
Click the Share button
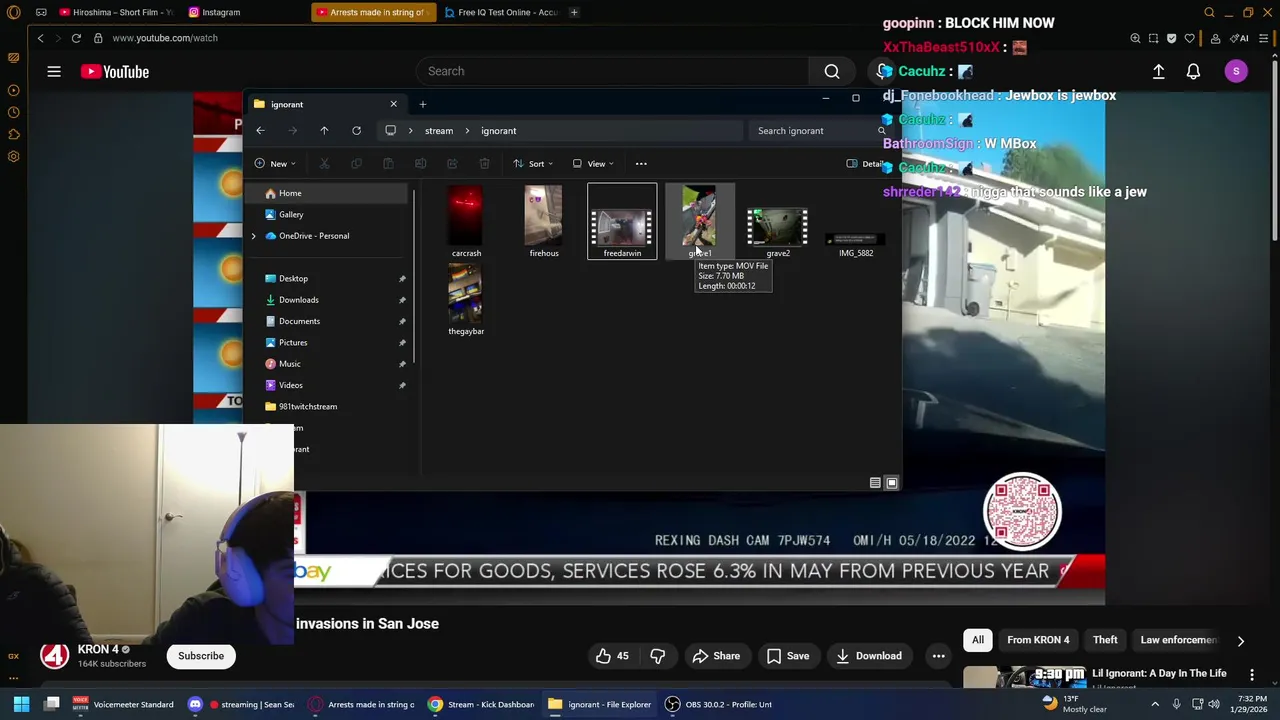[716, 656]
